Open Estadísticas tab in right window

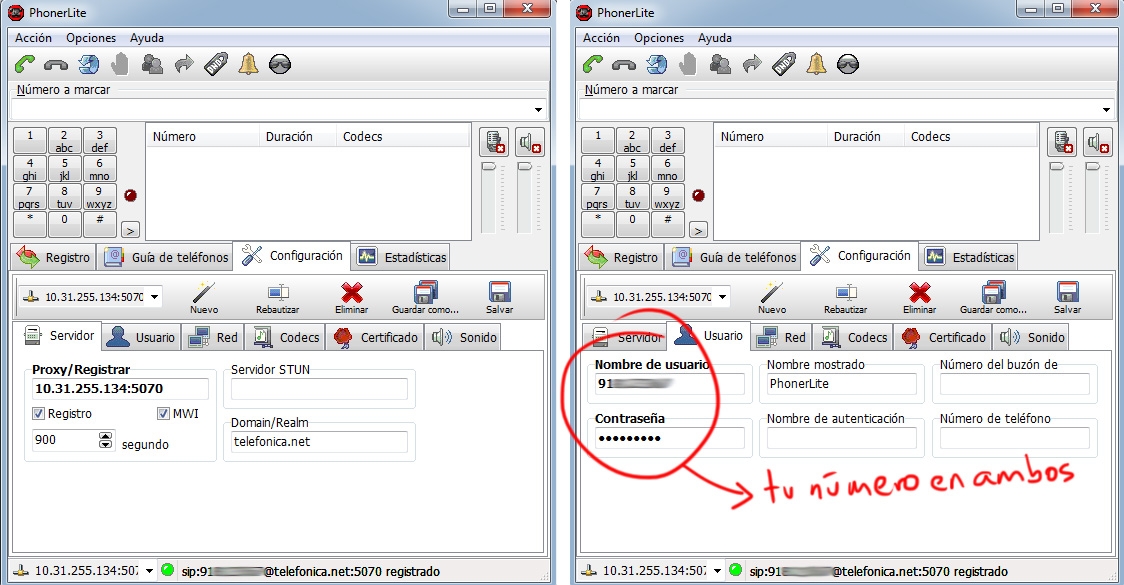coord(968,257)
